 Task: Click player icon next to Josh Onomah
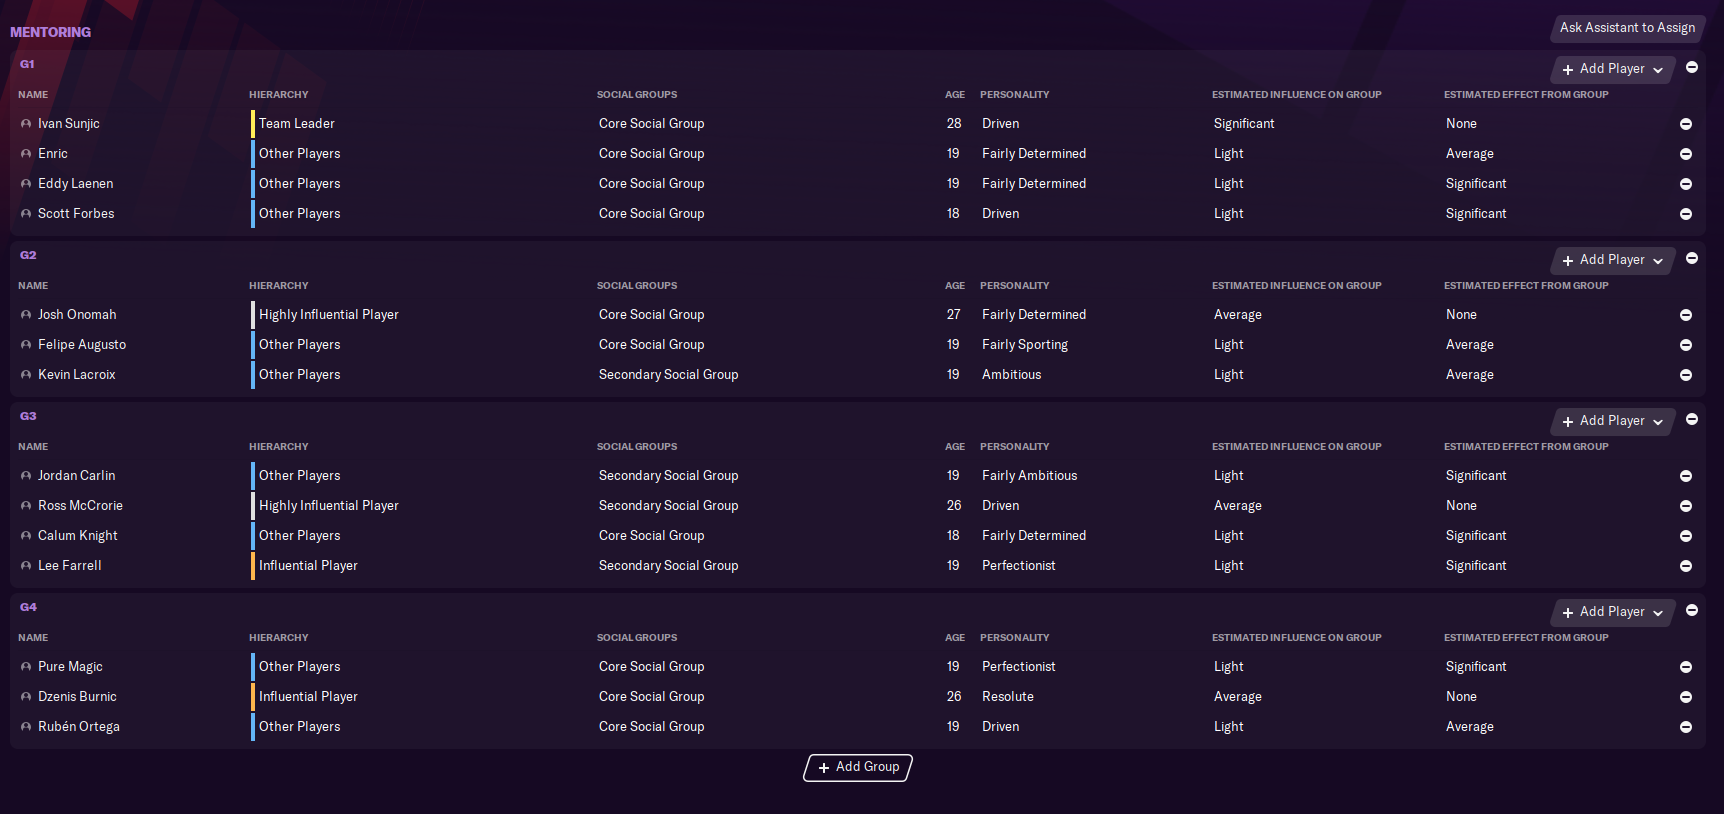coord(26,315)
